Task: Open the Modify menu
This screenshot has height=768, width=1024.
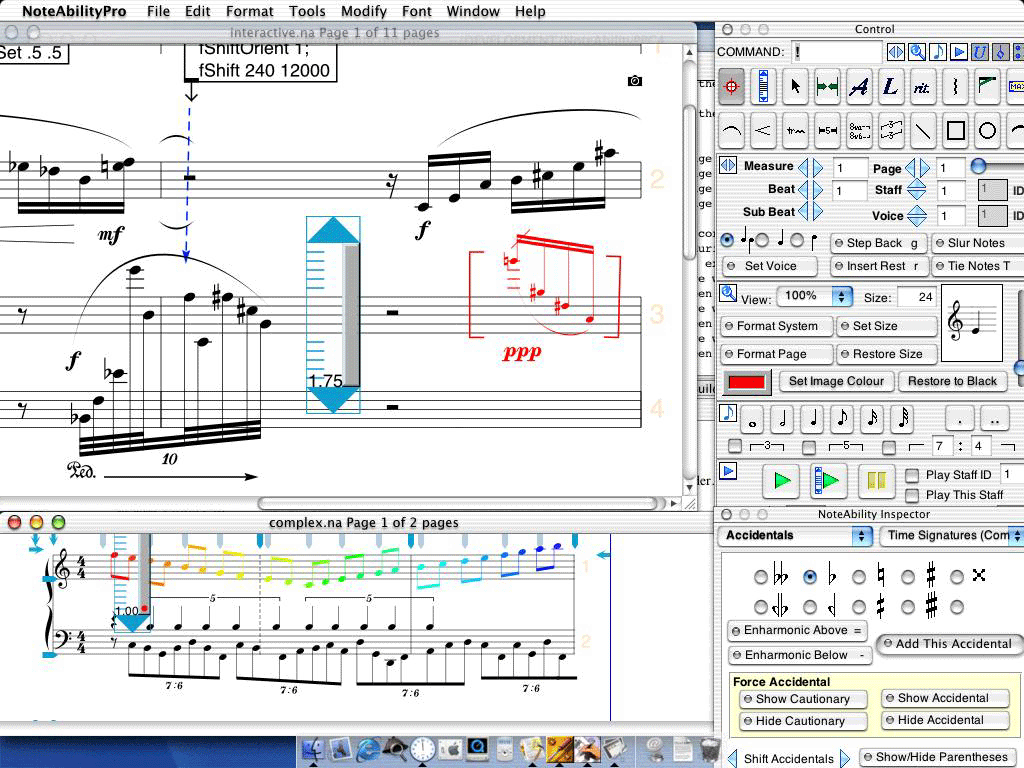Action: point(363,11)
